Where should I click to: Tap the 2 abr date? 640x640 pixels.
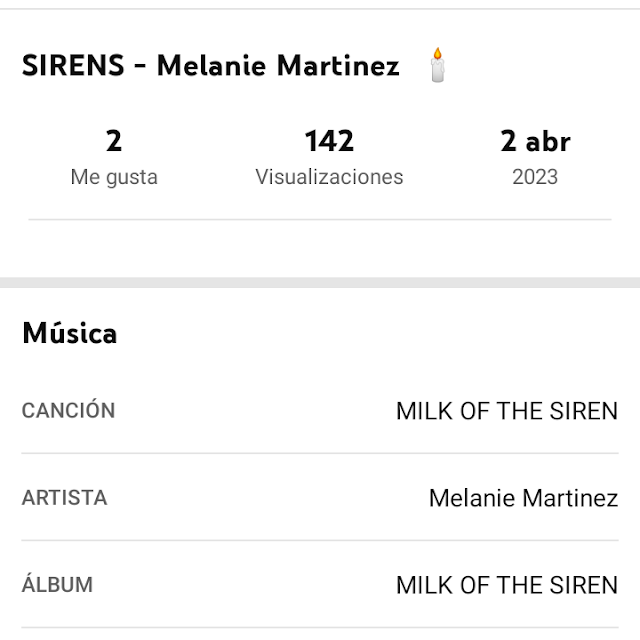tap(535, 141)
